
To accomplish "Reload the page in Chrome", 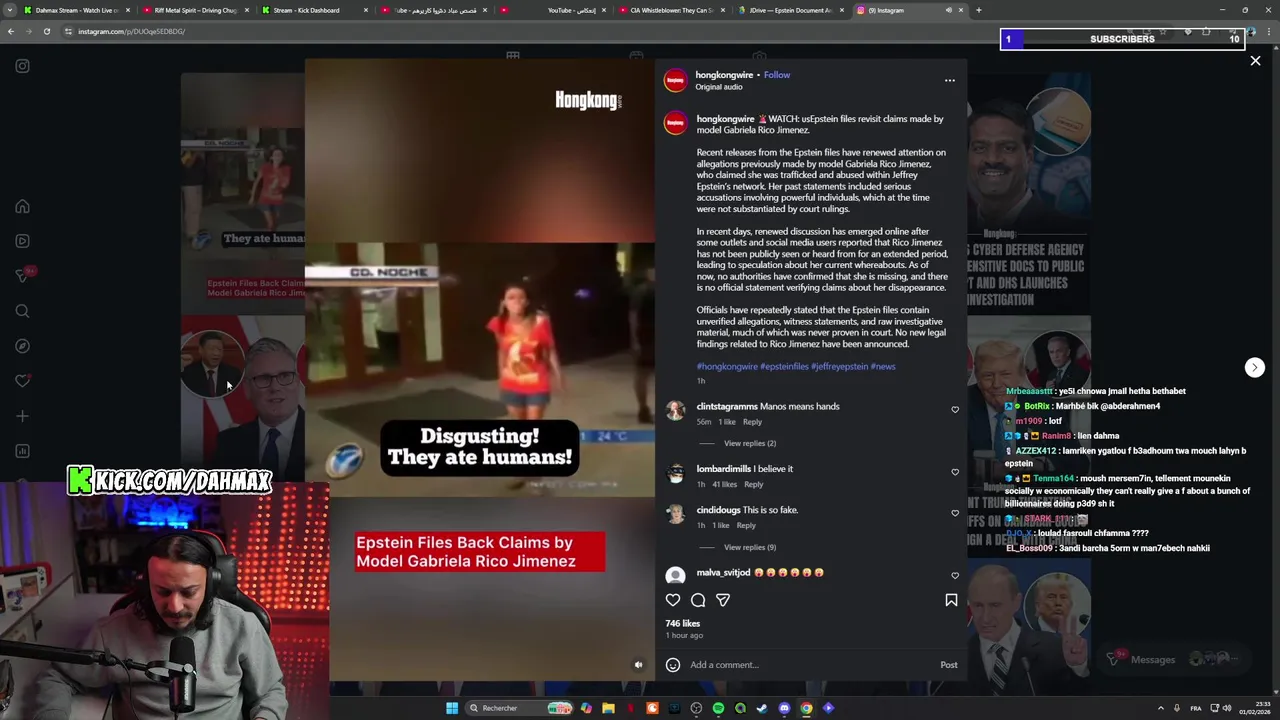I will [46, 31].
